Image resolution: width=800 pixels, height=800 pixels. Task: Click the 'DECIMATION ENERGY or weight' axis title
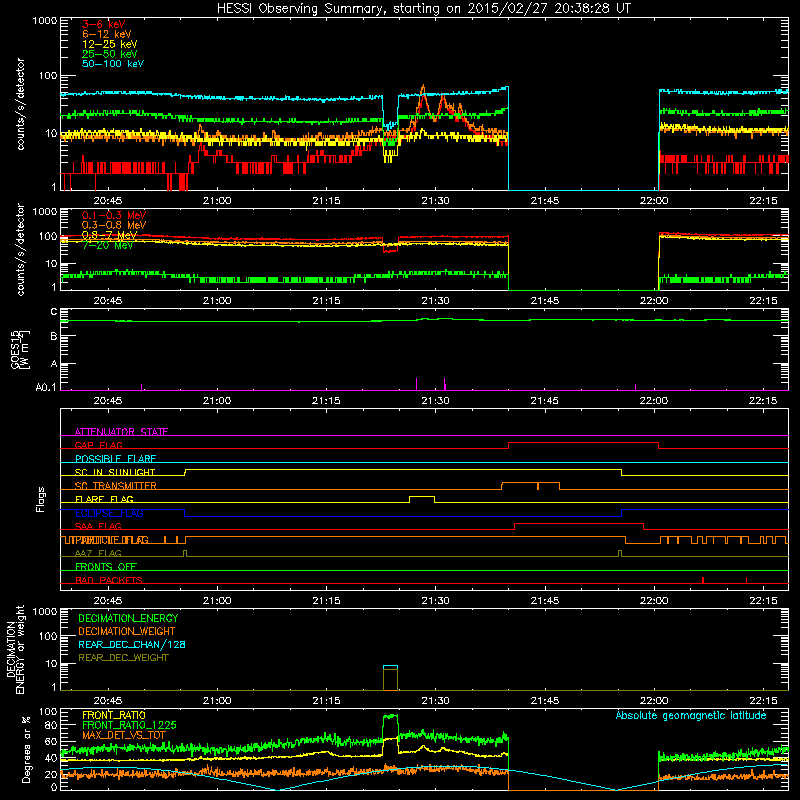[x=15, y=650]
